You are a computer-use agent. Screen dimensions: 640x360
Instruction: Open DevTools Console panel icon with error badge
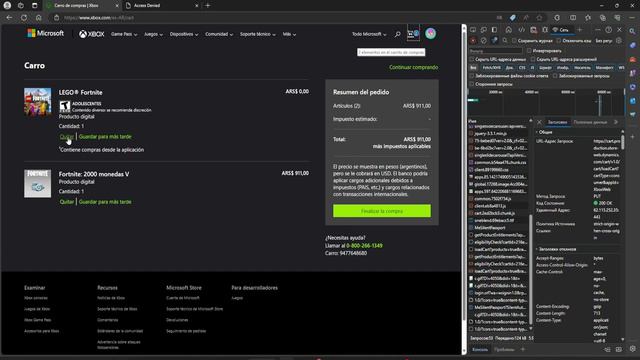[x=533, y=30]
